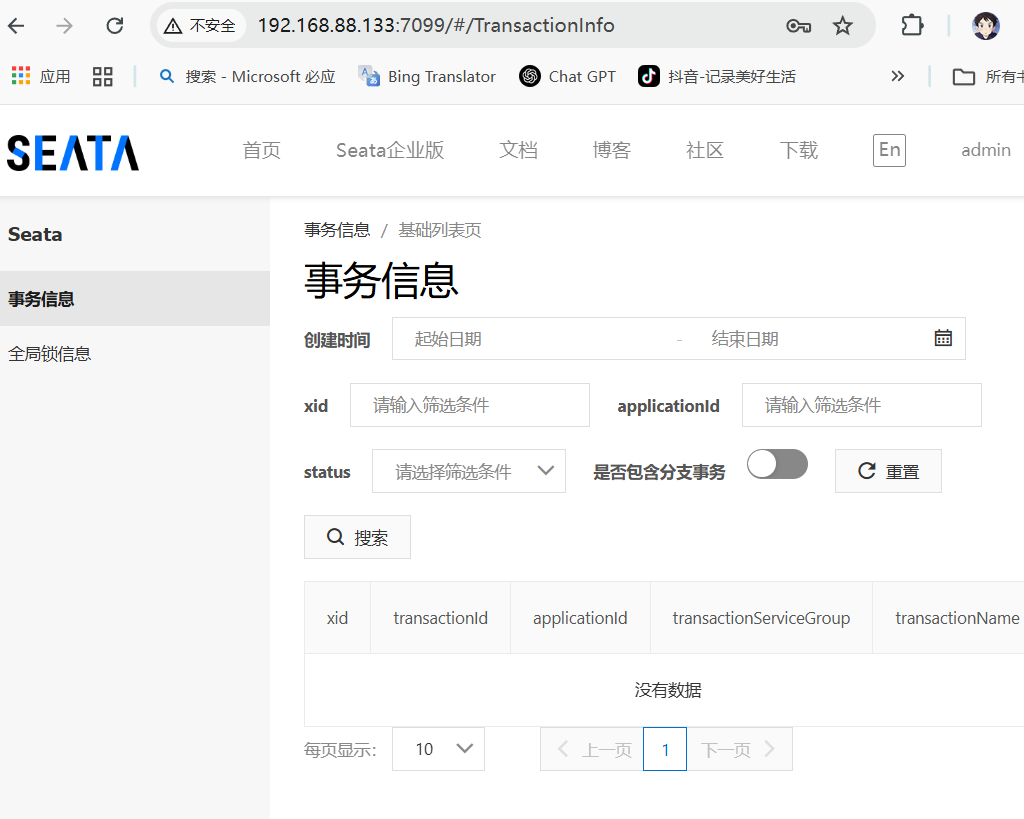Open the calendar date picker icon
The height and width of the screenshot is (819, 1024).
tap(942, 338)
